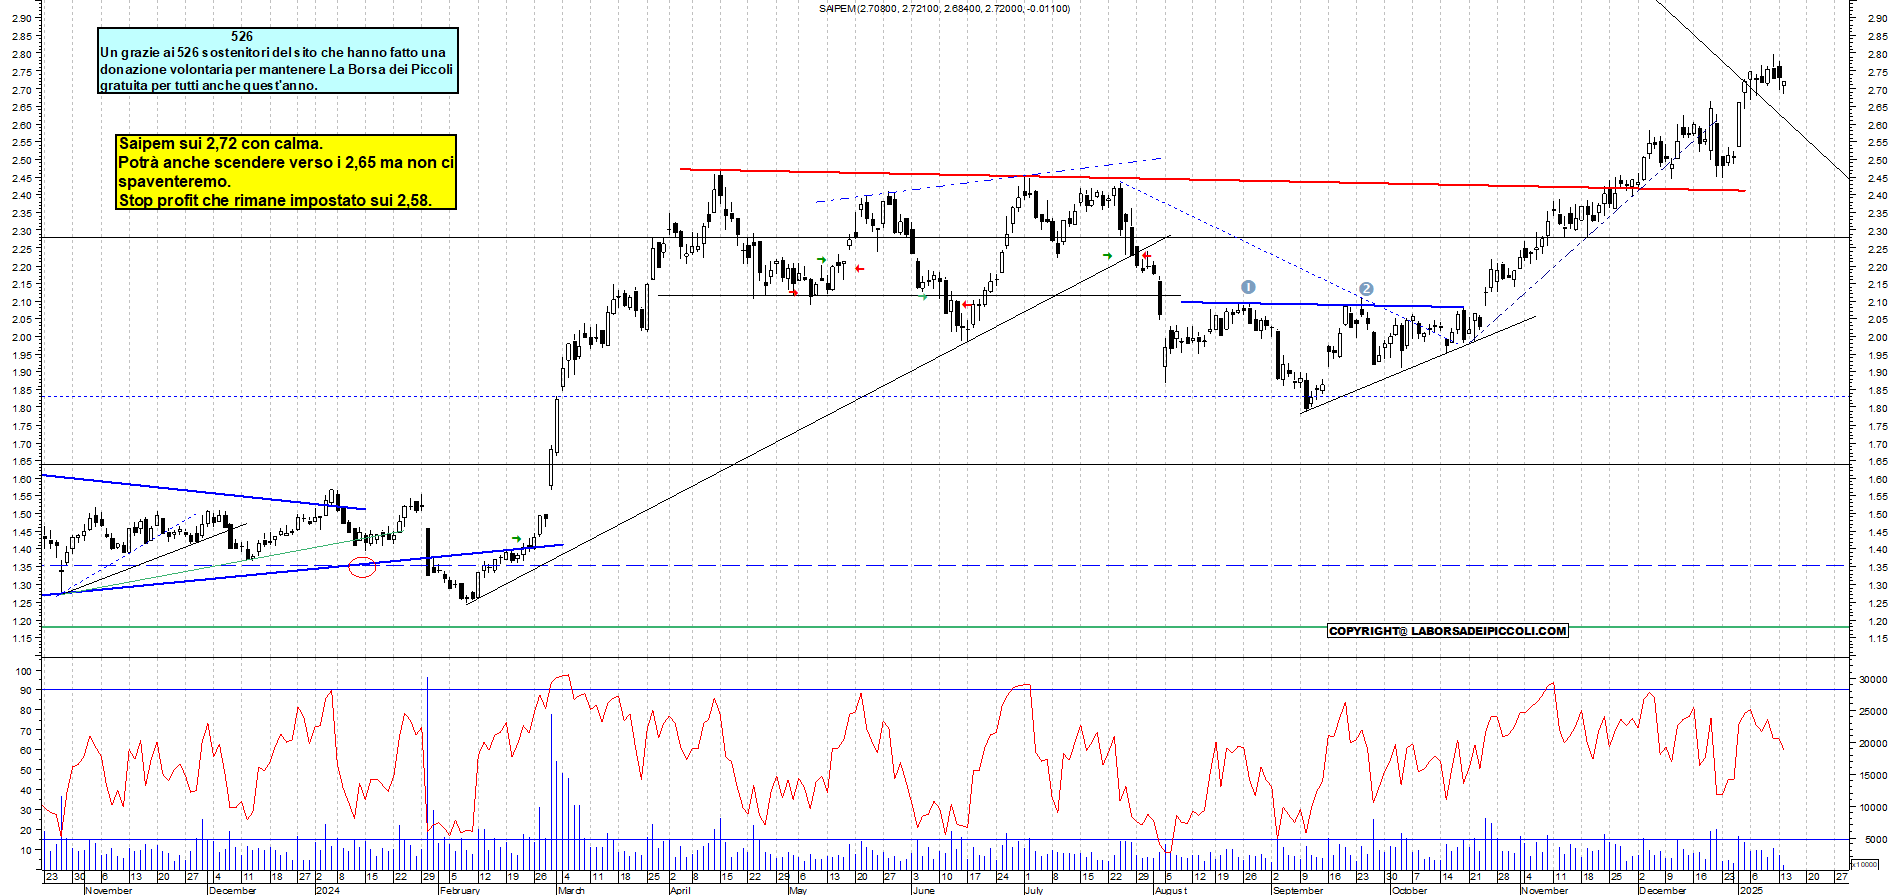The width and height of the screenshot is (1890, 895).
Task: Click the red circle annotation on blue trendline
Action: coord(362,567)
